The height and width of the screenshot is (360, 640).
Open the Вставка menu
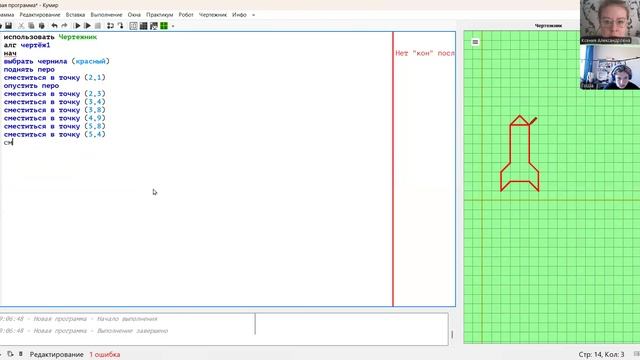[76, 15]
